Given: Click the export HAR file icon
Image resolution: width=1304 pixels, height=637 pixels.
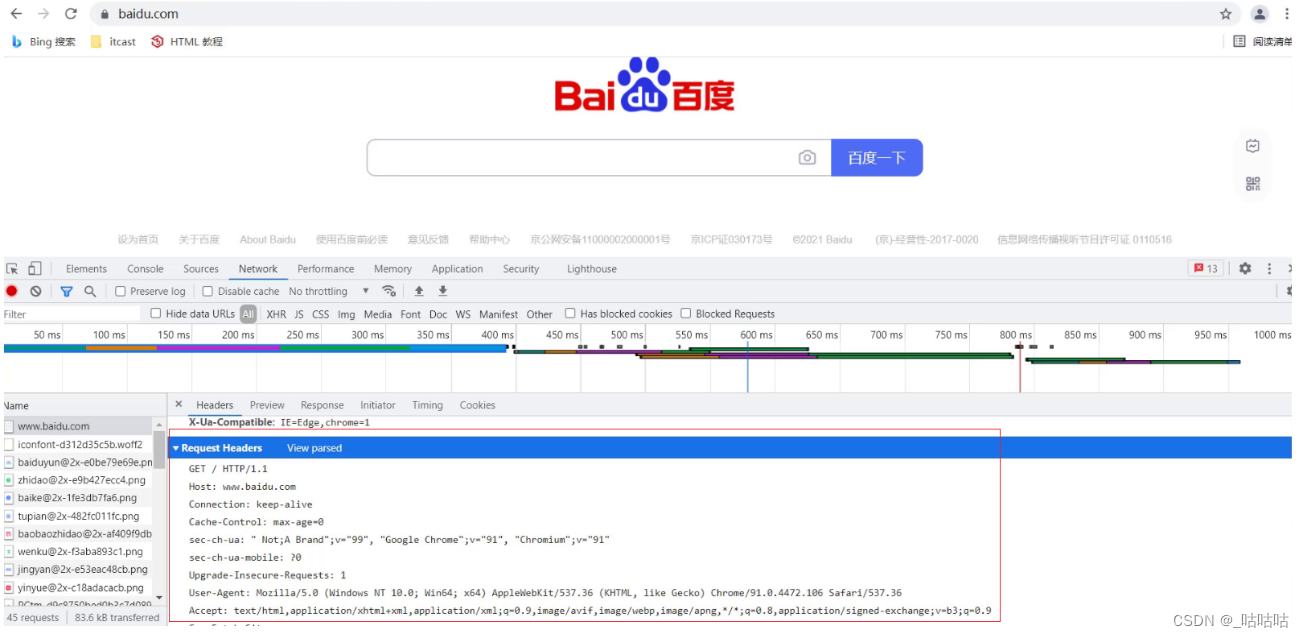Looking at the screenshot, I should tap(442, 291).
